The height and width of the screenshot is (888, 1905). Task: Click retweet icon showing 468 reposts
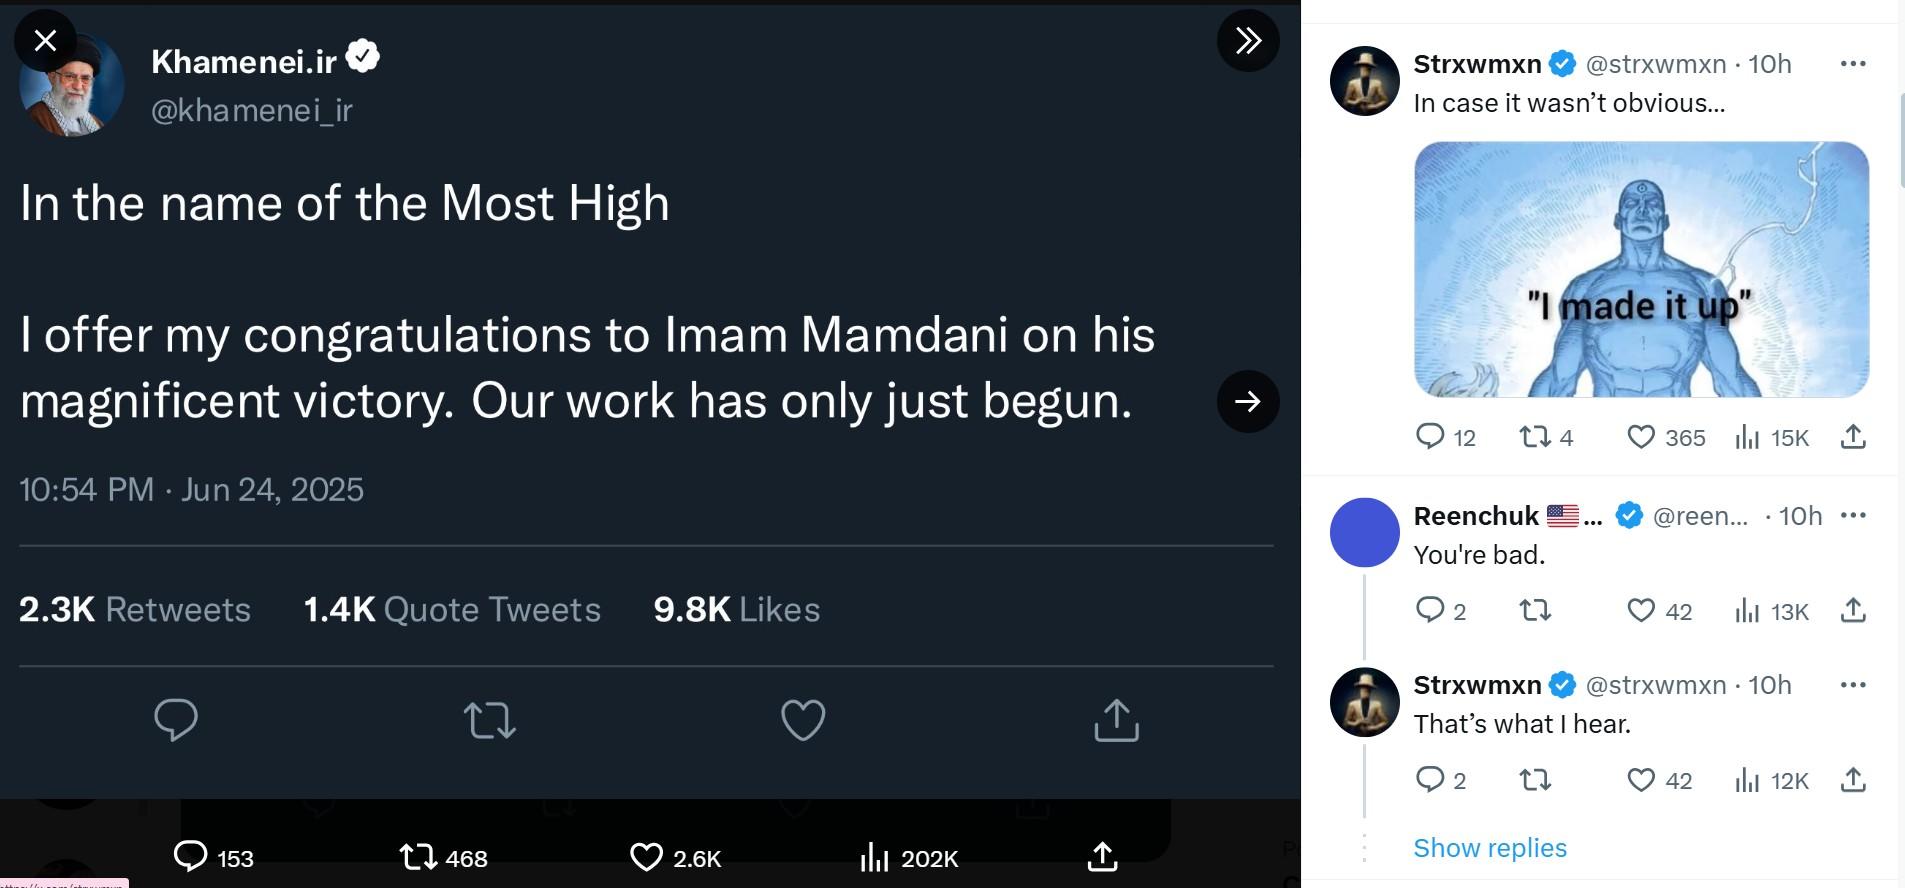pyautogui.click(x=443, y=857)
